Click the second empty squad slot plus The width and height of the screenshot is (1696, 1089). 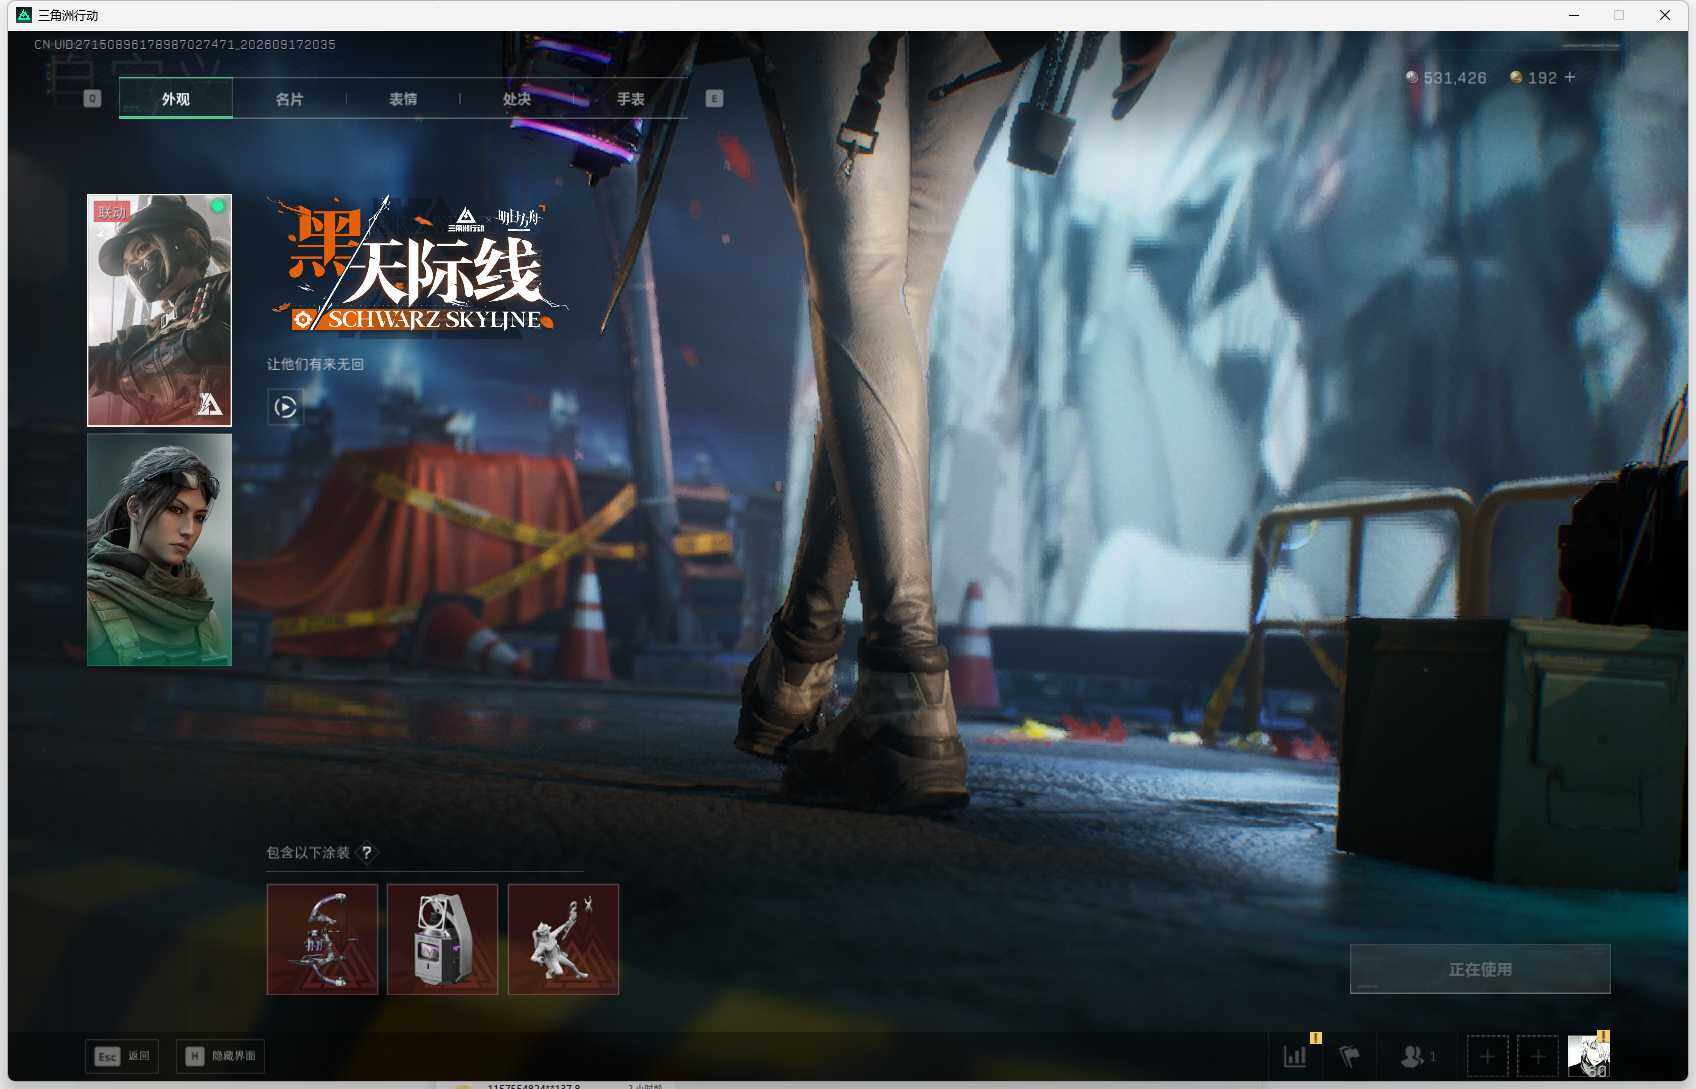coord(1538,1056)
